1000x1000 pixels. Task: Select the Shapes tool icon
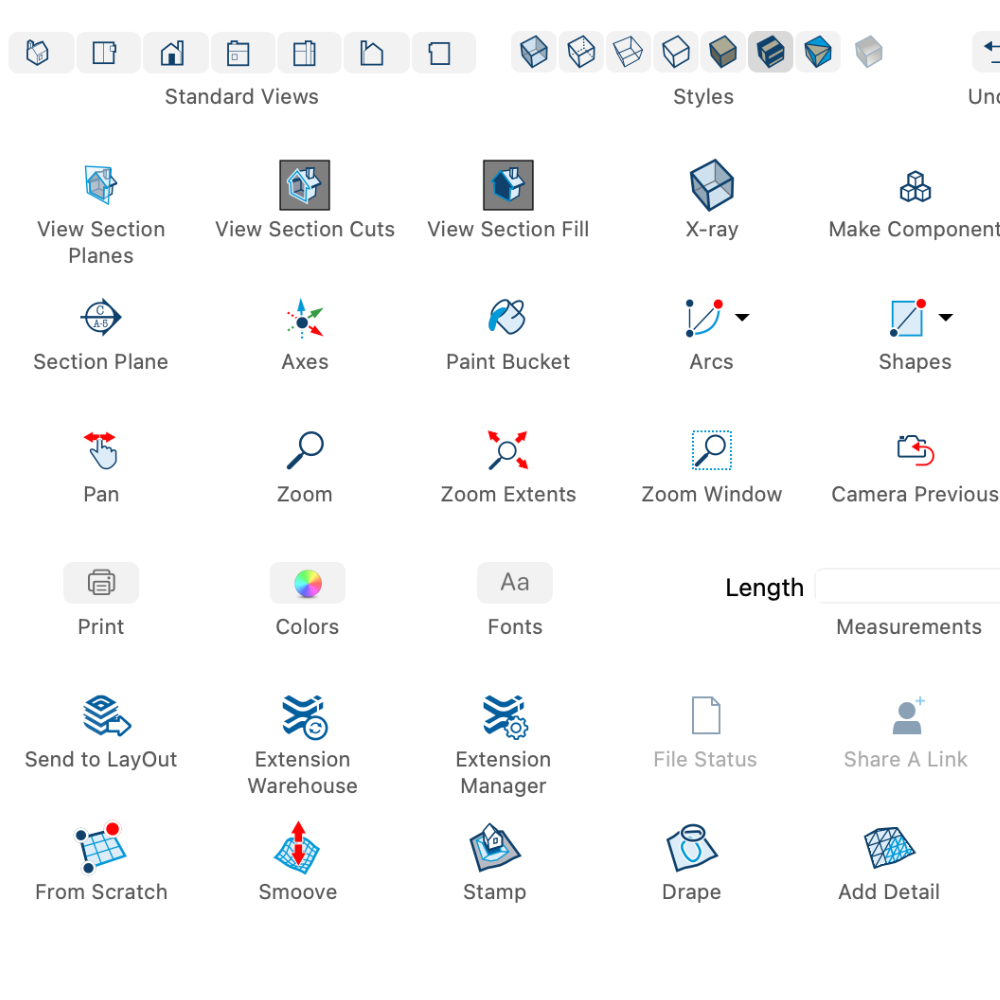point(908,318)
